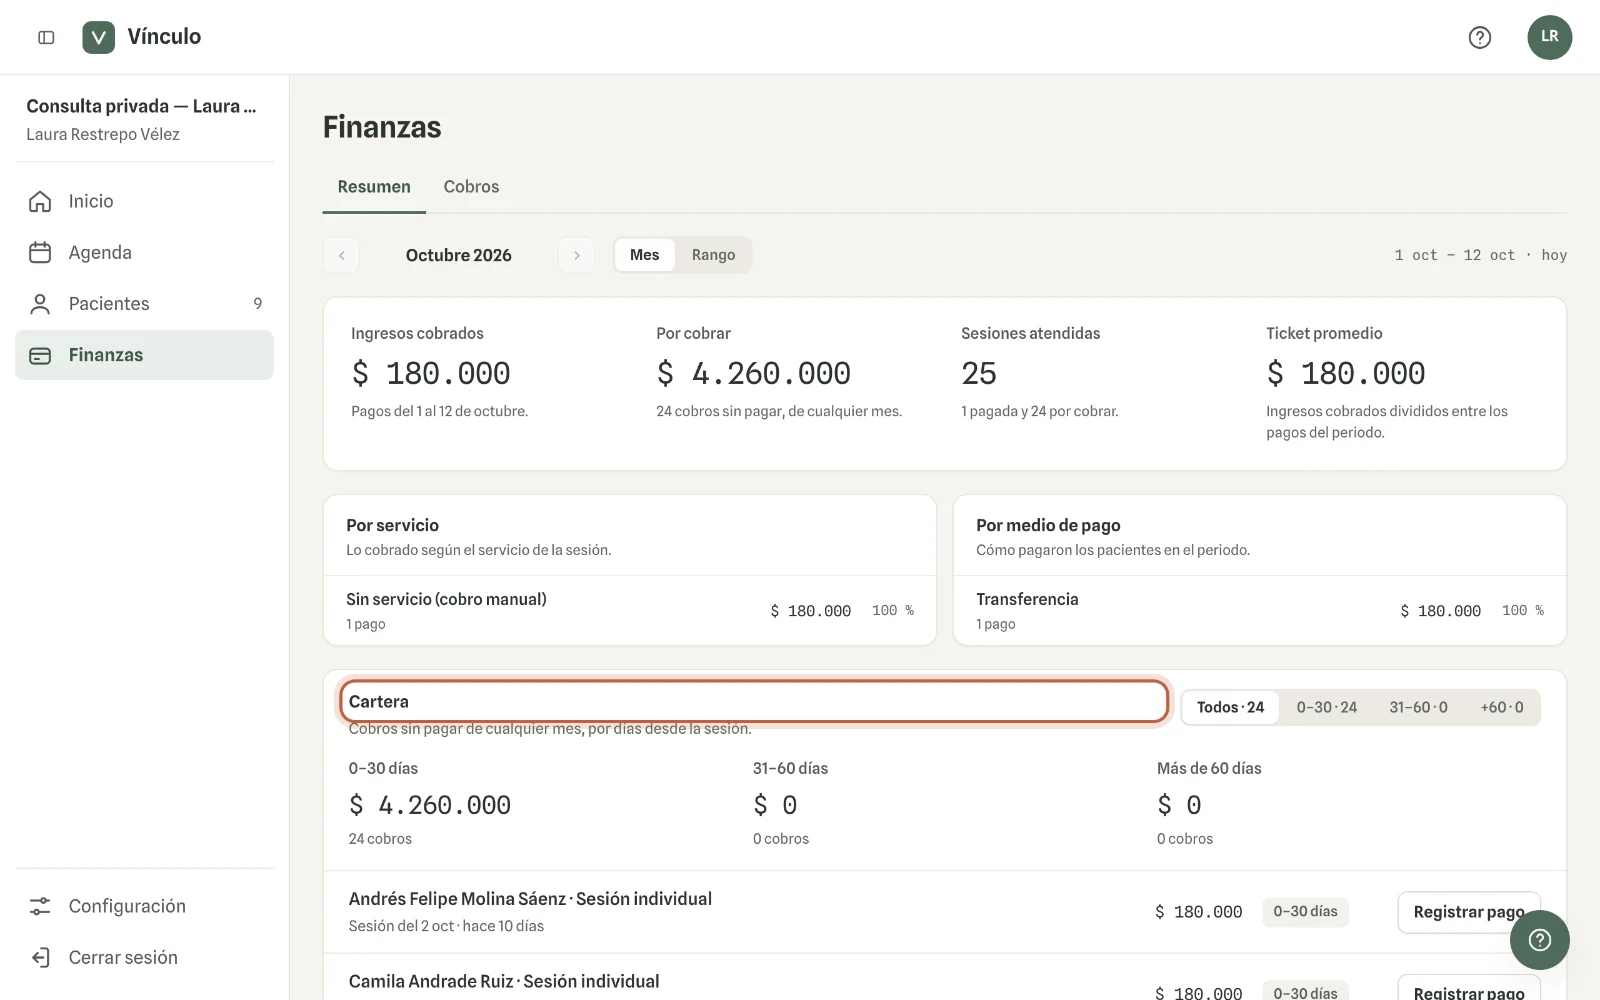The image size is (1600, 1000).
Task: Click the Cerrar sesión logout icon
Action: click(40, 957)
